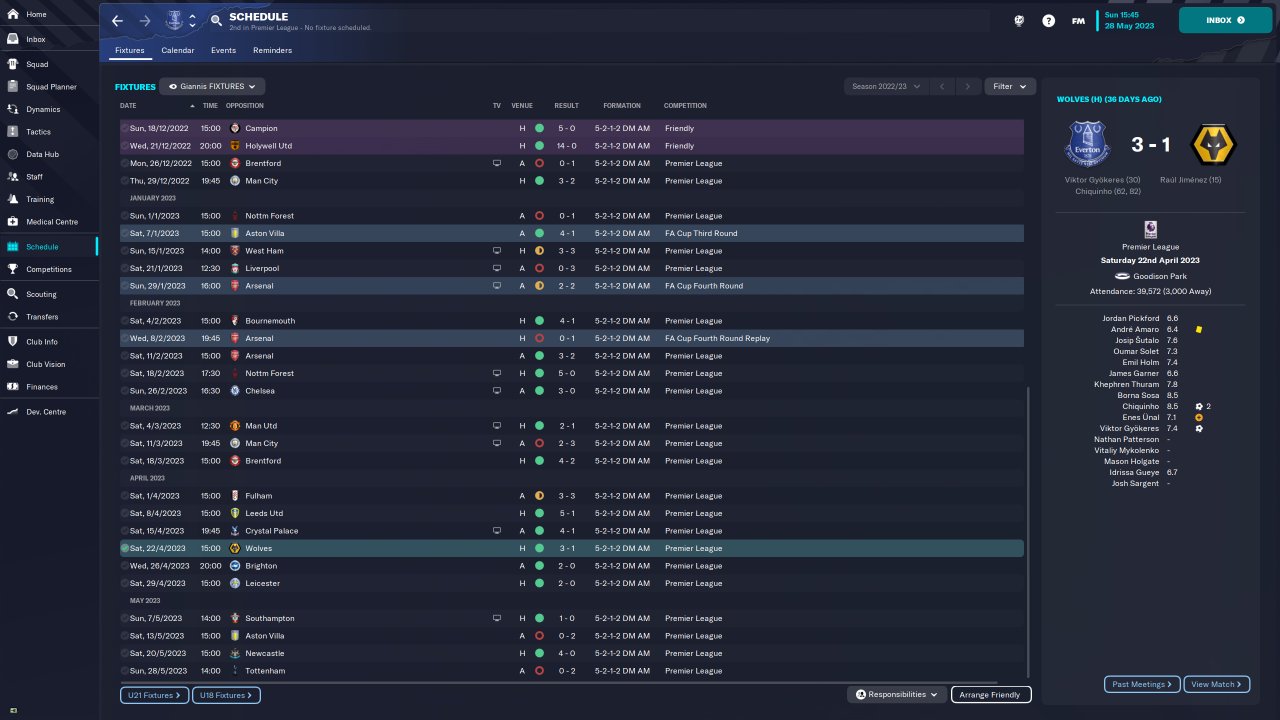Tick the circle for the Tottenham fixture
The width and height of the screenshot is (1280, 720).
[x=125, y=671]
